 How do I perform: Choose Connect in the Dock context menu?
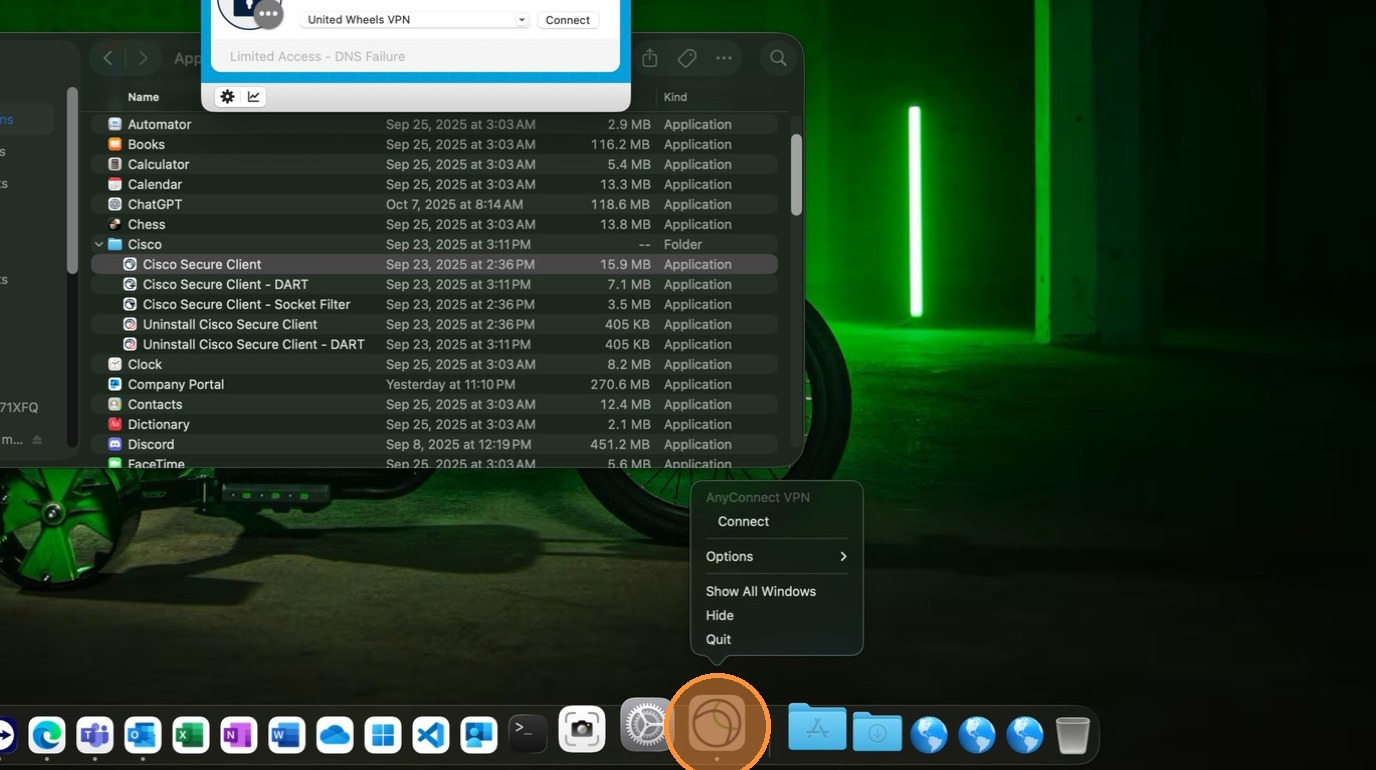click(x=743, y=521)
